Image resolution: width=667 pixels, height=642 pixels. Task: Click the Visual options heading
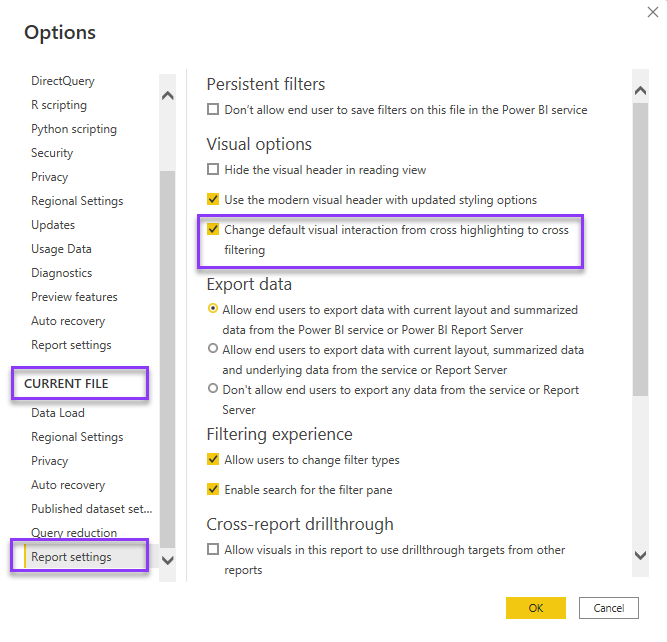click(259, 145)
